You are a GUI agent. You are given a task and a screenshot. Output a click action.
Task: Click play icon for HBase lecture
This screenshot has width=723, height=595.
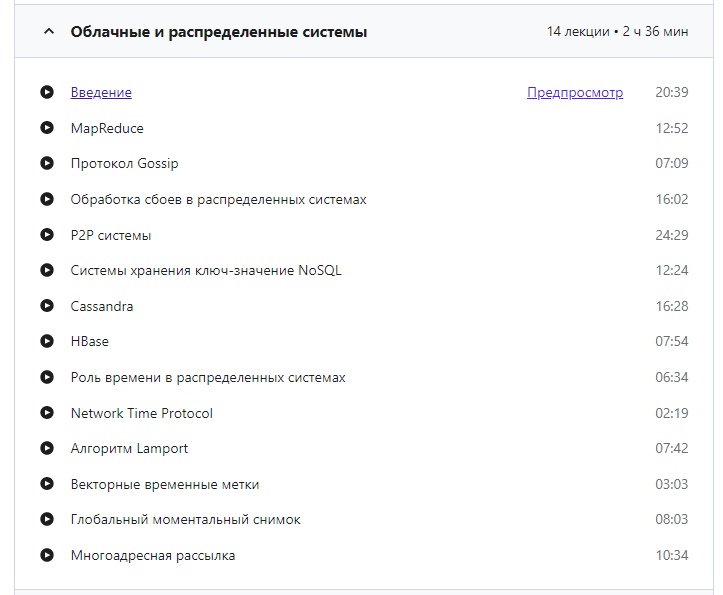(47, 342)
